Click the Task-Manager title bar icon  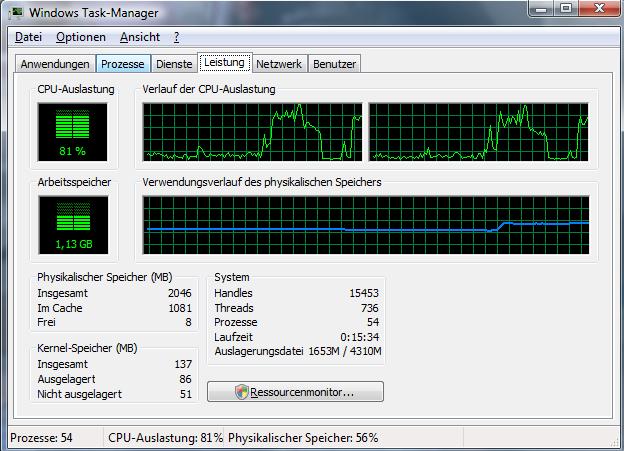coord(16,13)
